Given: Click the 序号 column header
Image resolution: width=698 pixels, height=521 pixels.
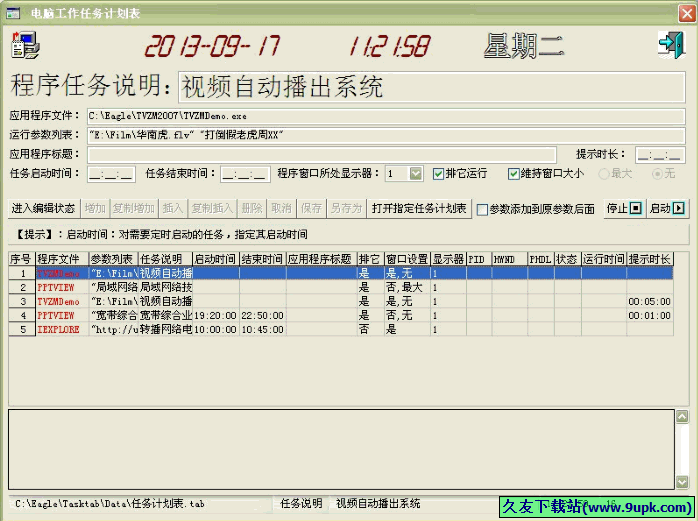Looking at the screenshot, I should [22, 259].
